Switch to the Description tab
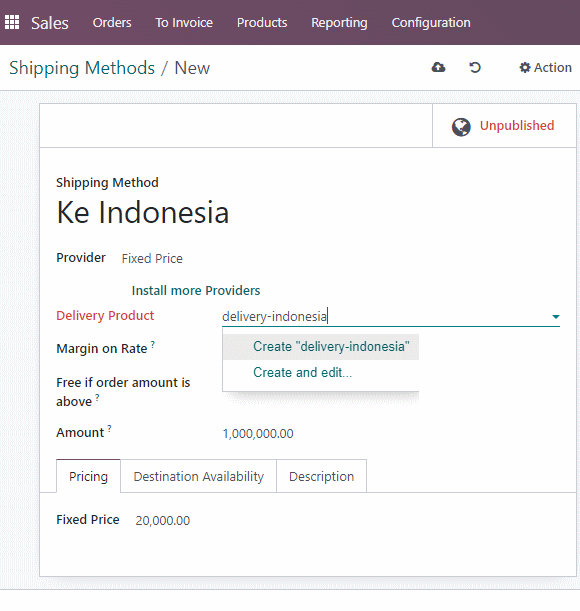 click(322, 476)
